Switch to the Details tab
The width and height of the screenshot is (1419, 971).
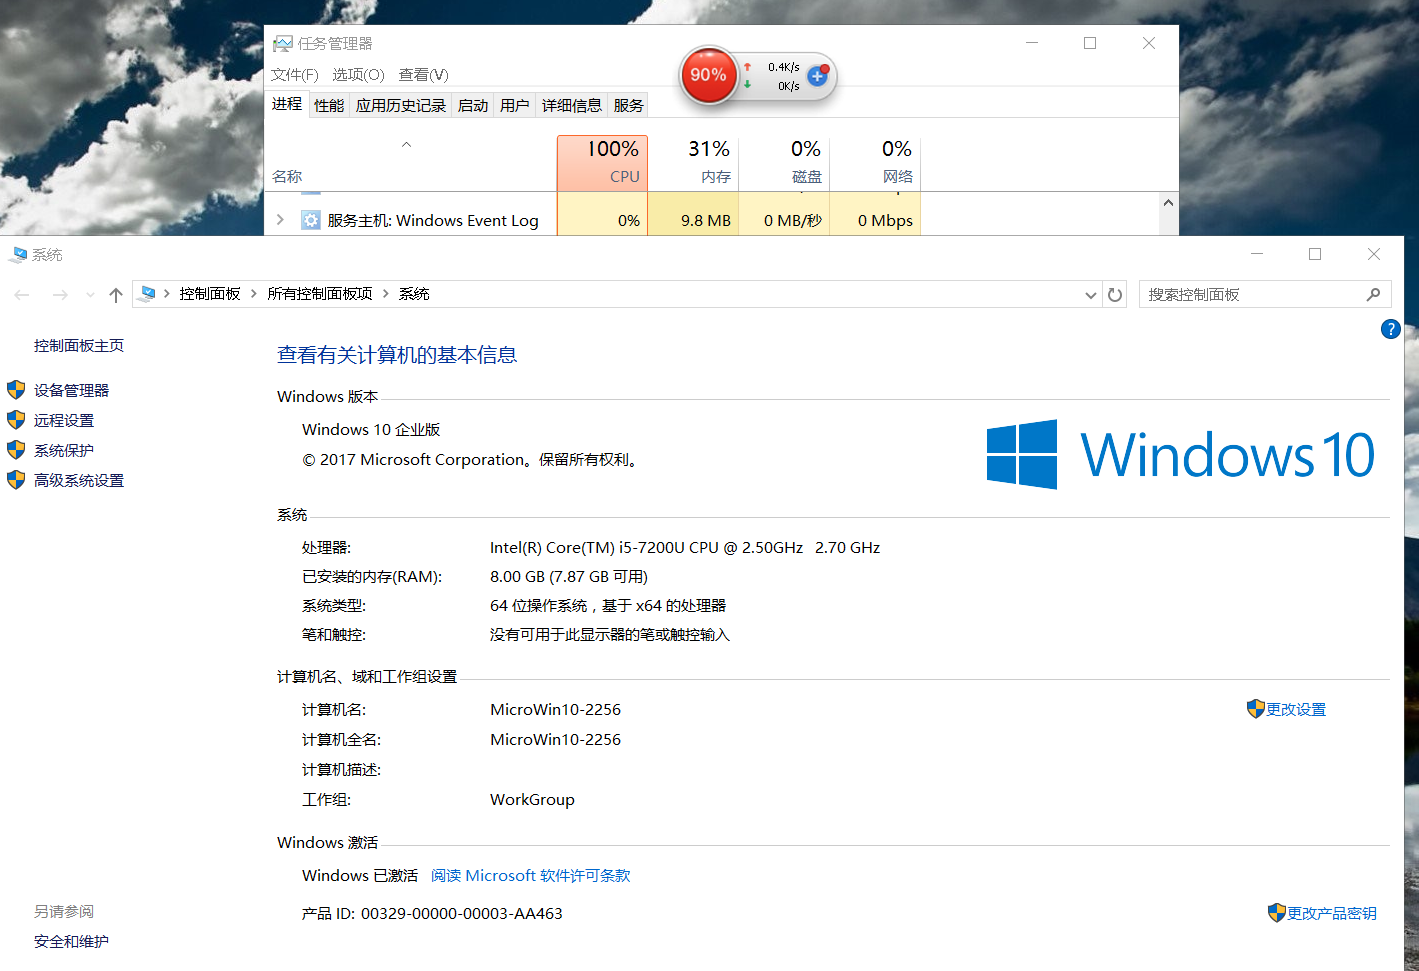click(572, 105)
